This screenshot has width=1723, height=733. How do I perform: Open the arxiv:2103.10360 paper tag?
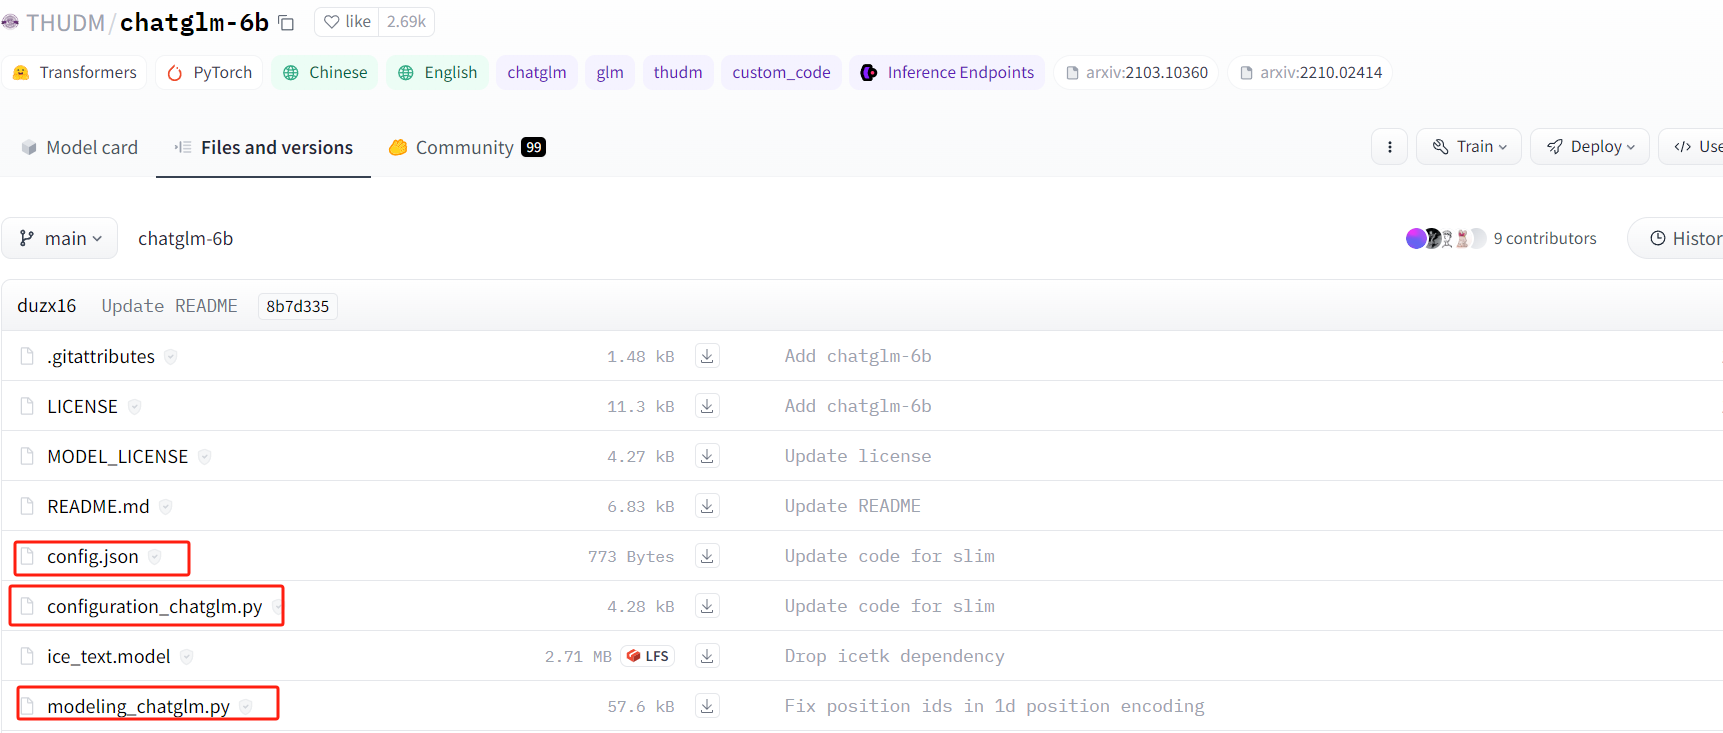click(1136, 72)
